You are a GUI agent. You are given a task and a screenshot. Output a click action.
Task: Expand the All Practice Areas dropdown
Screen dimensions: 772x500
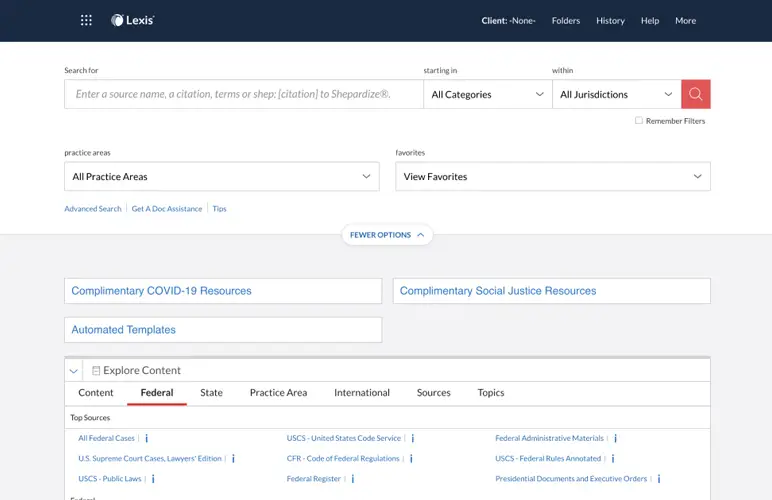(221, 176)
